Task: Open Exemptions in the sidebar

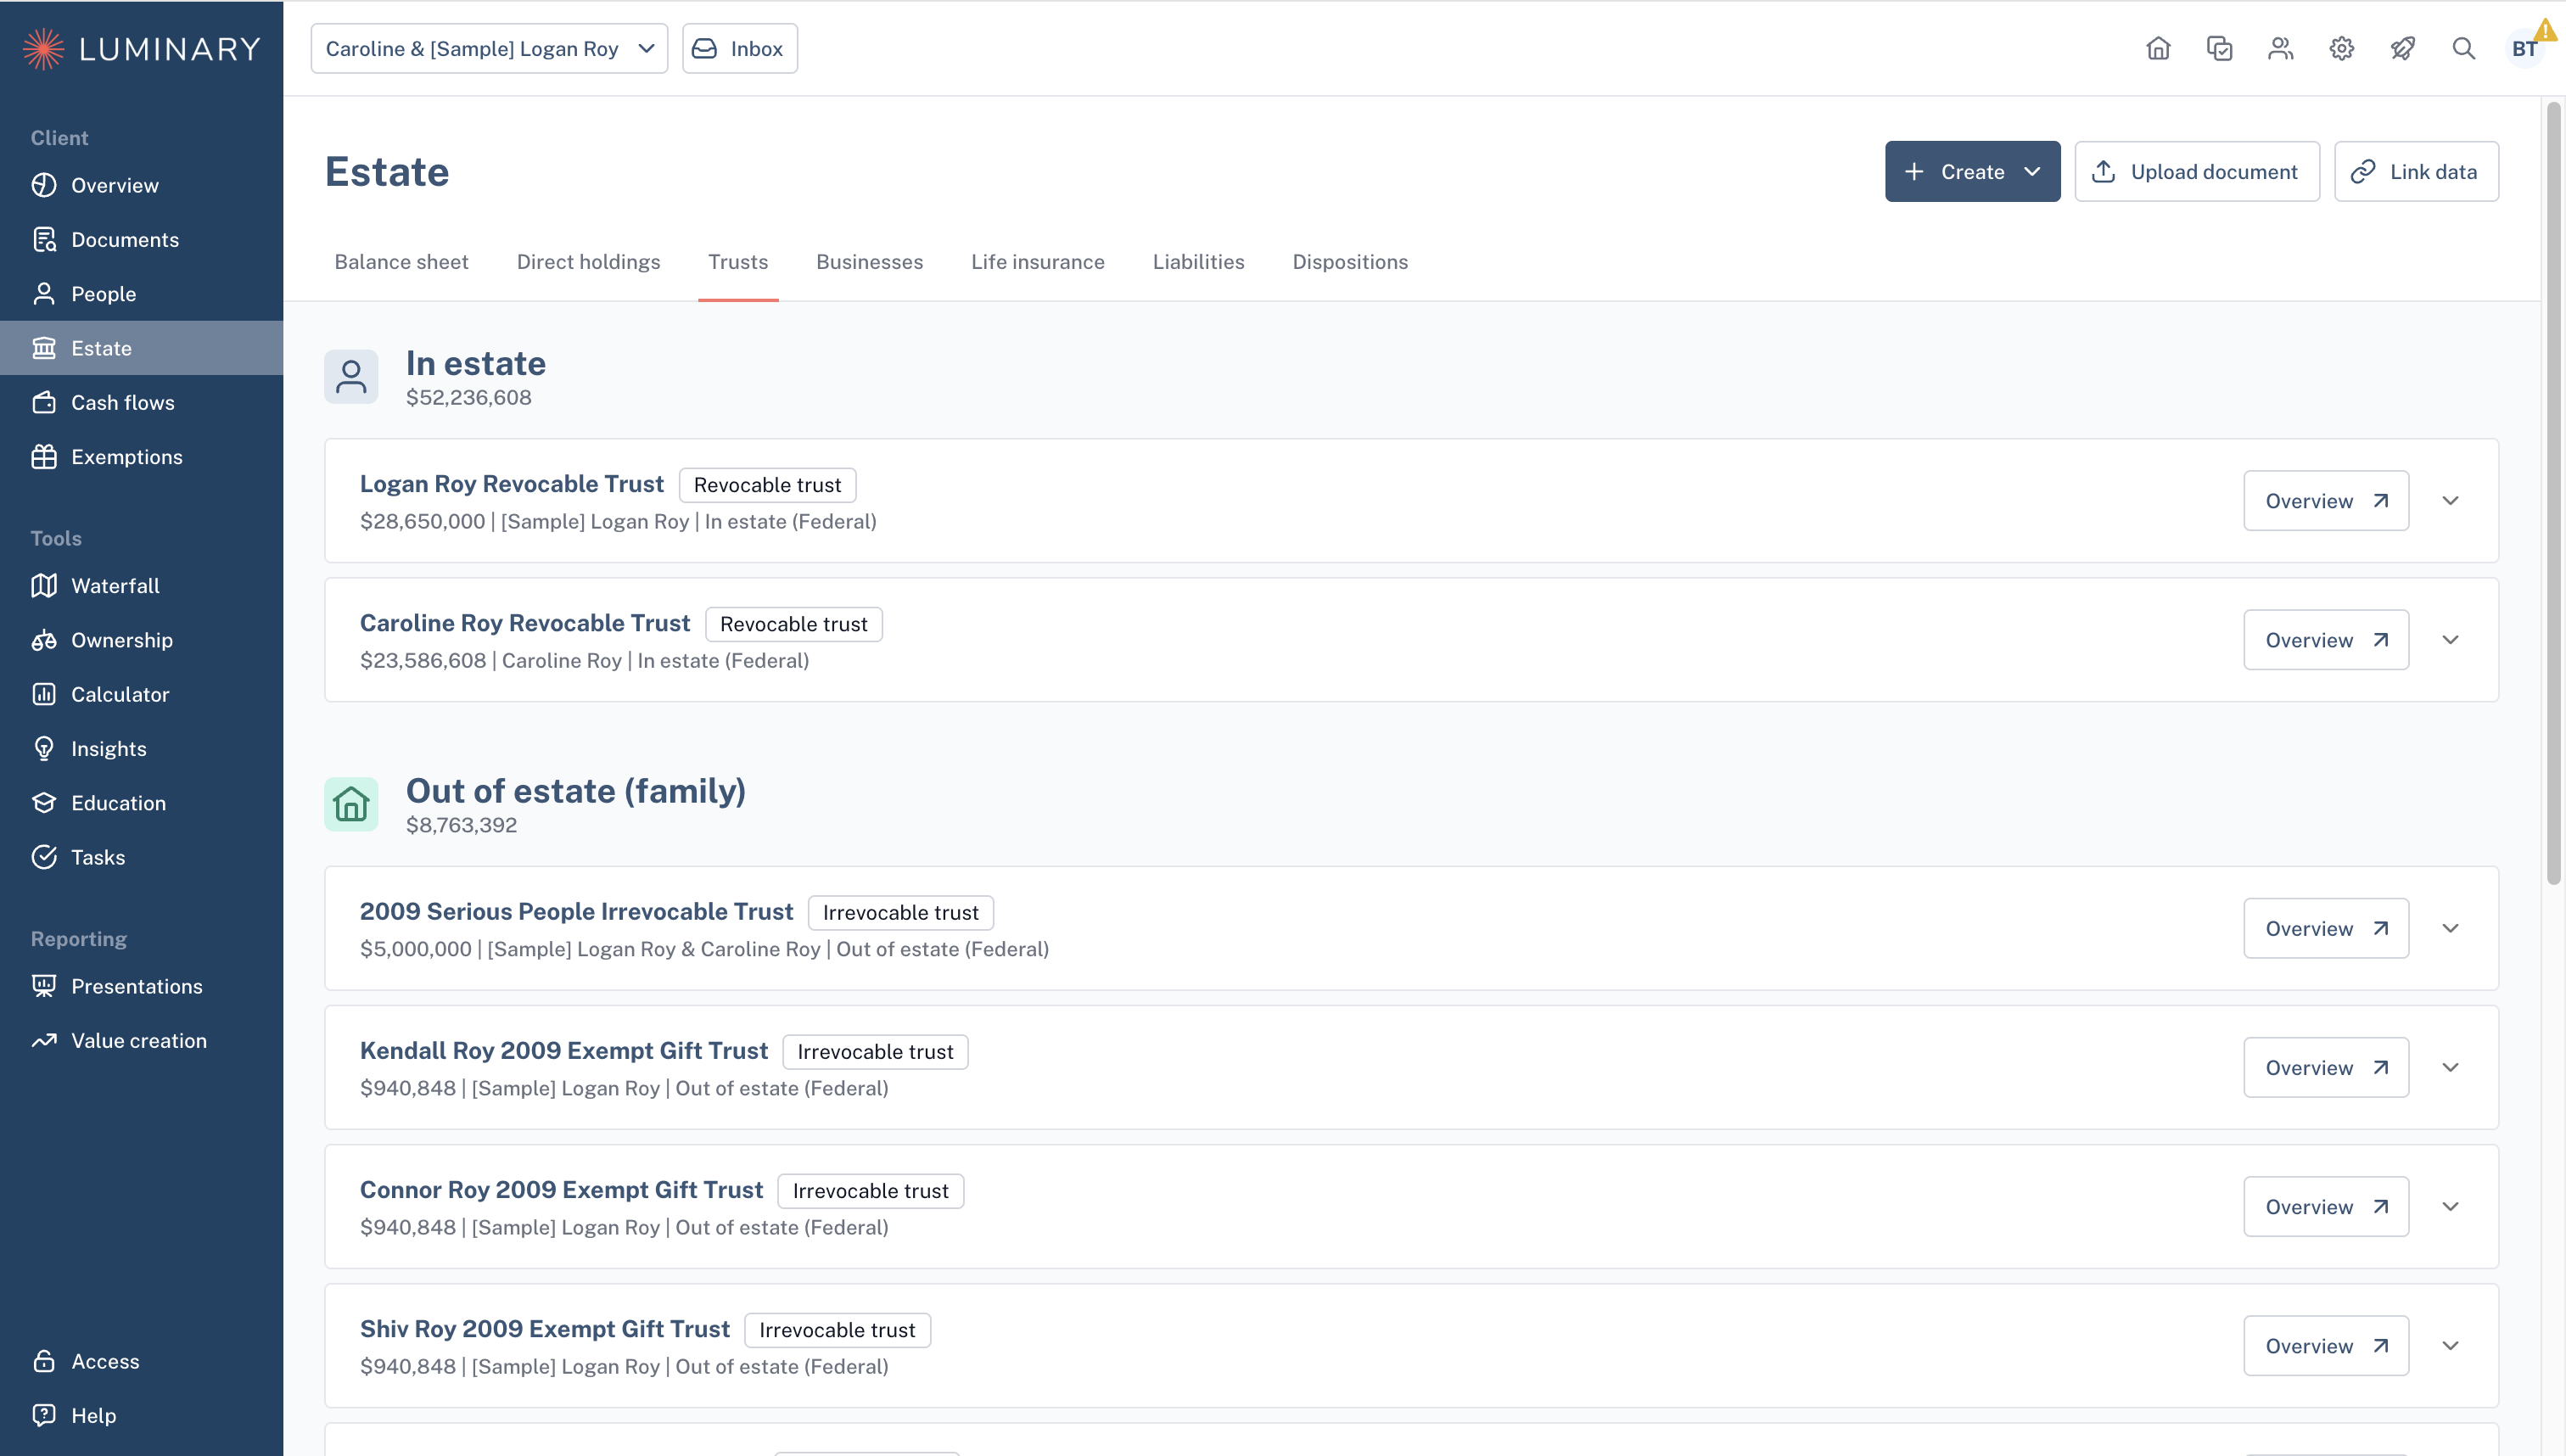Action: [142, 457]
